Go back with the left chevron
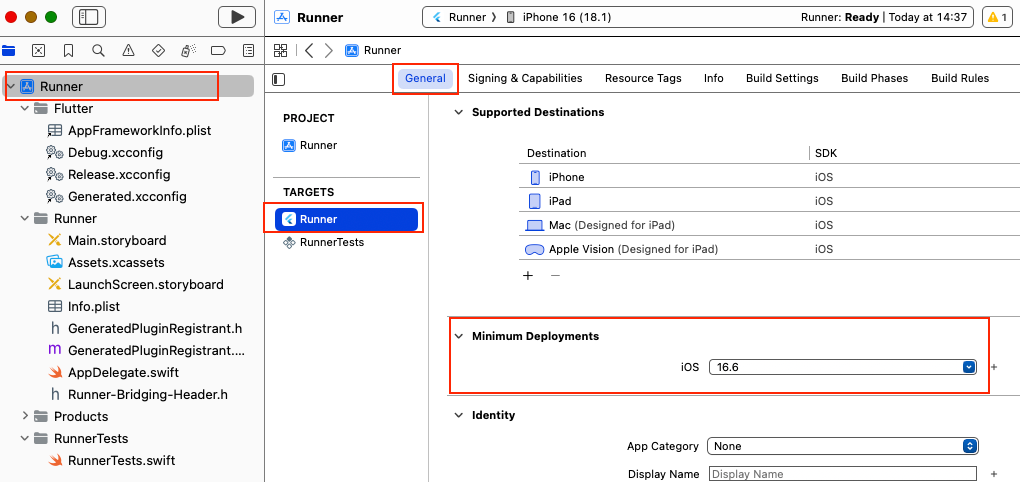 point(309,50)
